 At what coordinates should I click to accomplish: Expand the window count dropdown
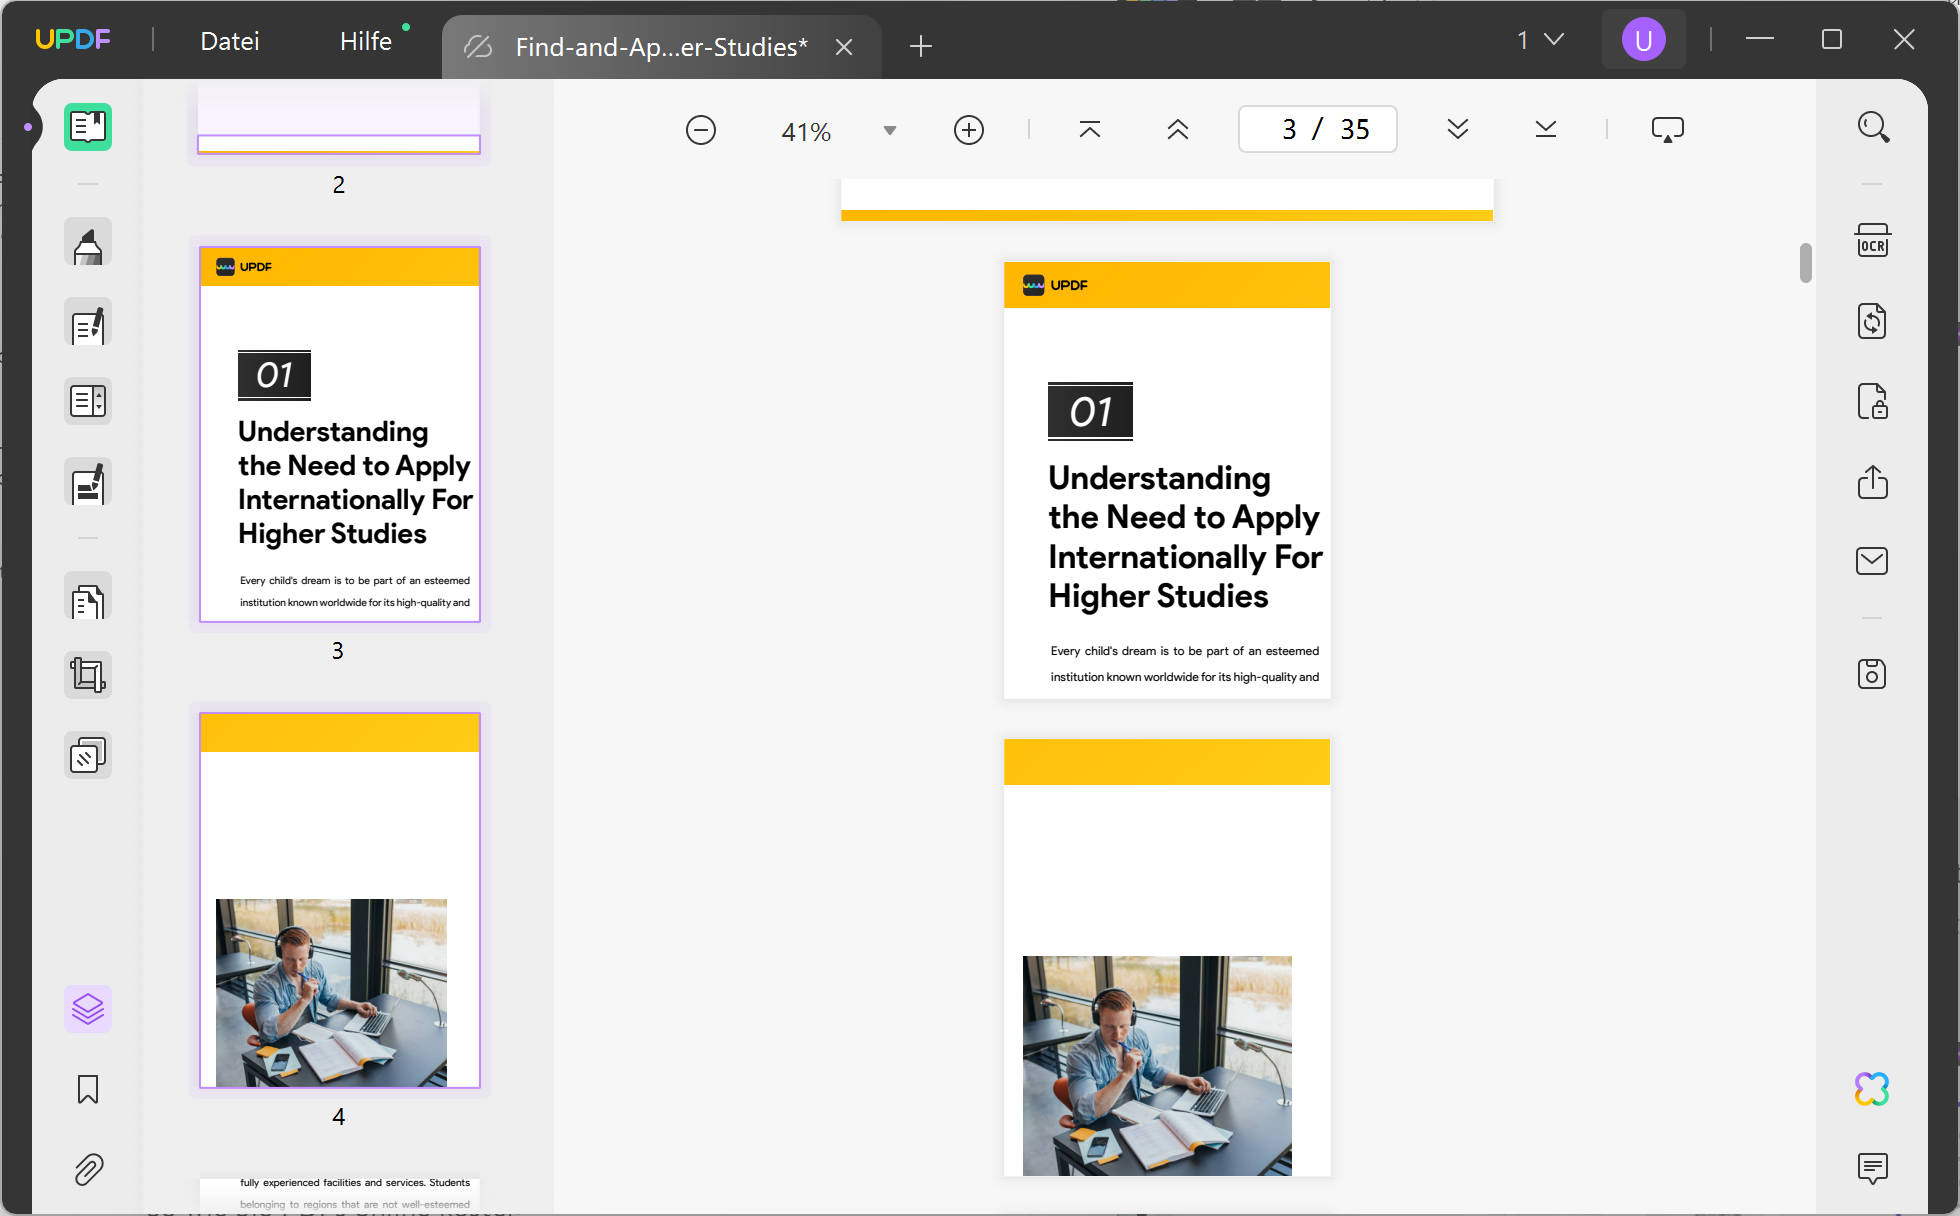click(1541, 40)
